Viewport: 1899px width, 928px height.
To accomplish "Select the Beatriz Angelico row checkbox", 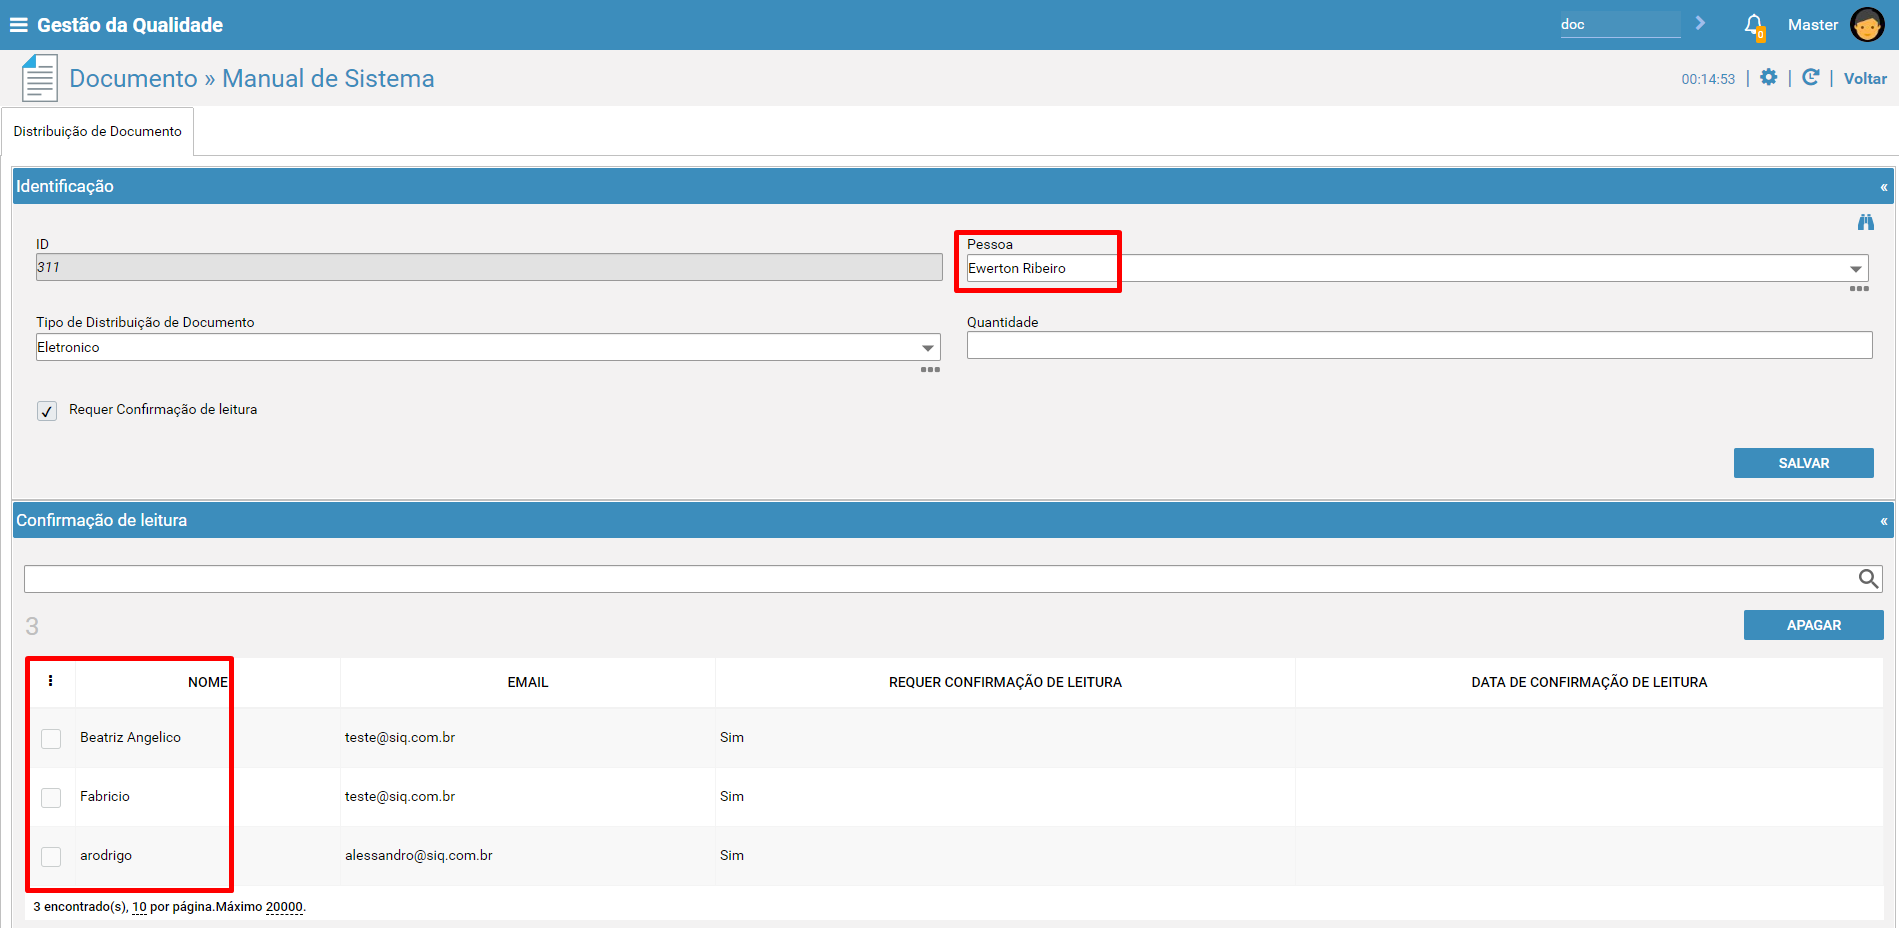I will pyautogui.click(x=51, y=738).
